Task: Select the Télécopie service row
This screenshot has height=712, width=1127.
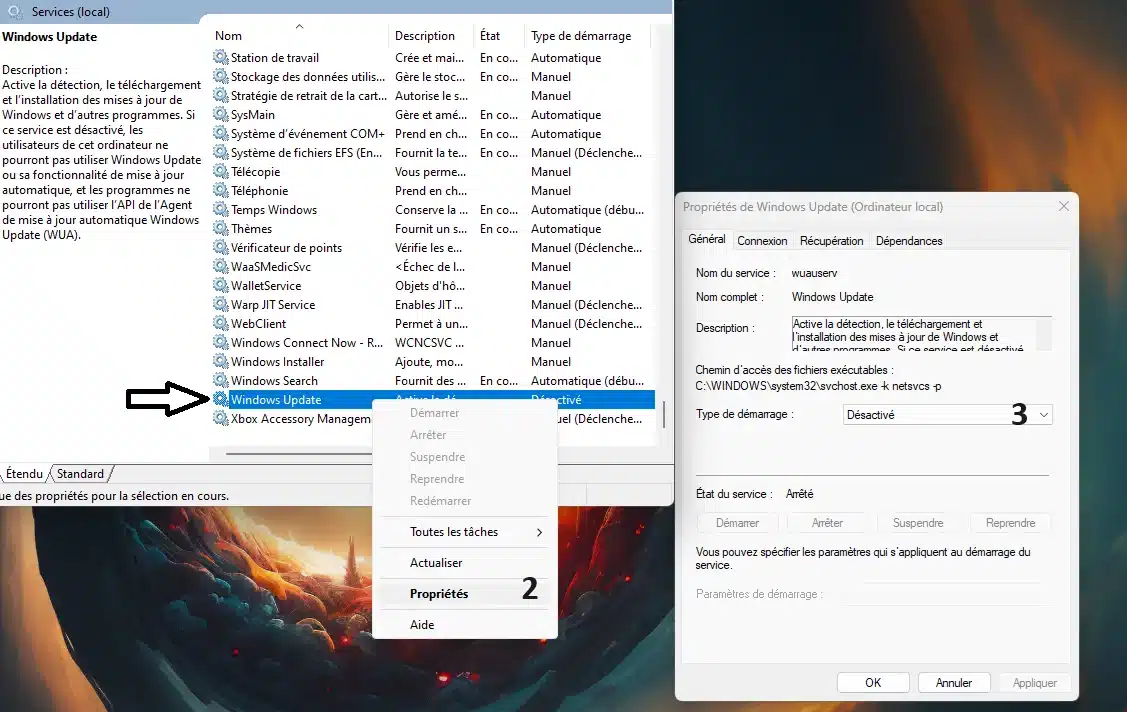Action: [x=433, y=171]
